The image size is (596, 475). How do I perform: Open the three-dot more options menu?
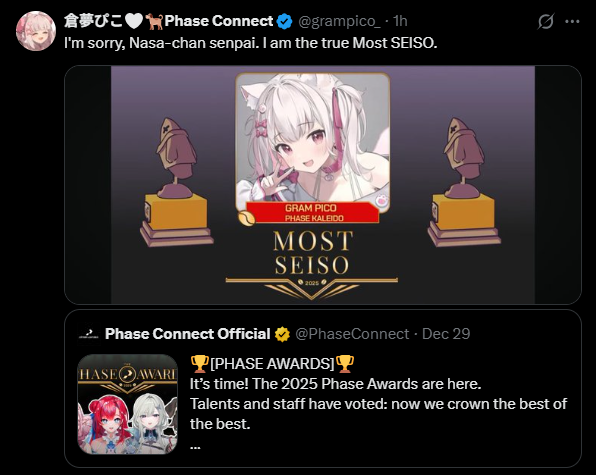[572, 22]
